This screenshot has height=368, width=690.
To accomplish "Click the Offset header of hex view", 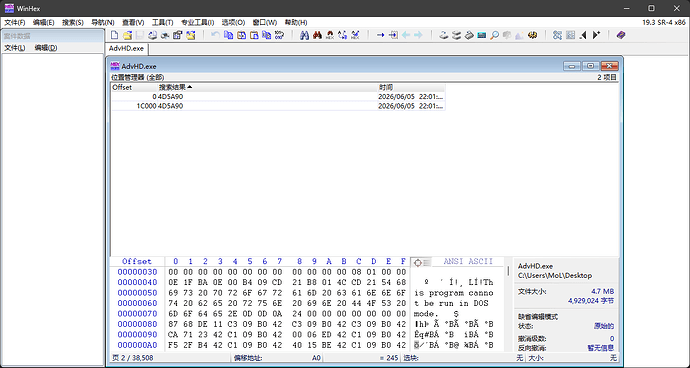I will (x=137, y=261).
